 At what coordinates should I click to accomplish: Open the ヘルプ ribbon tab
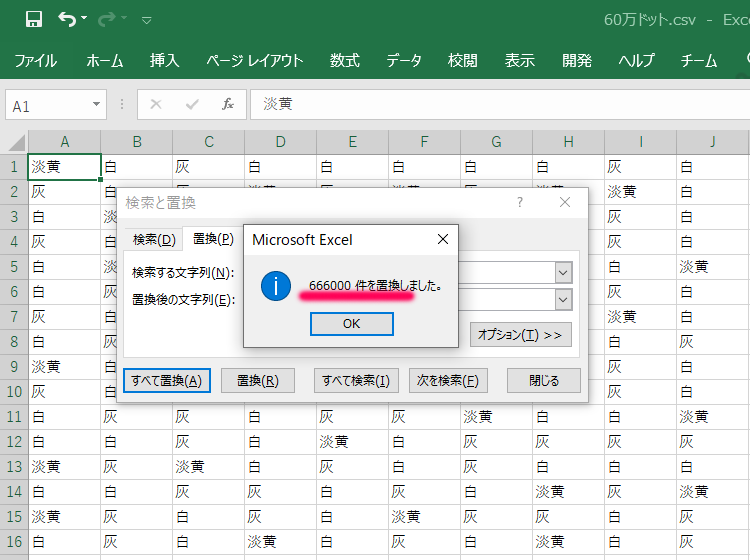pyautogui.click(x=636, y=61)
